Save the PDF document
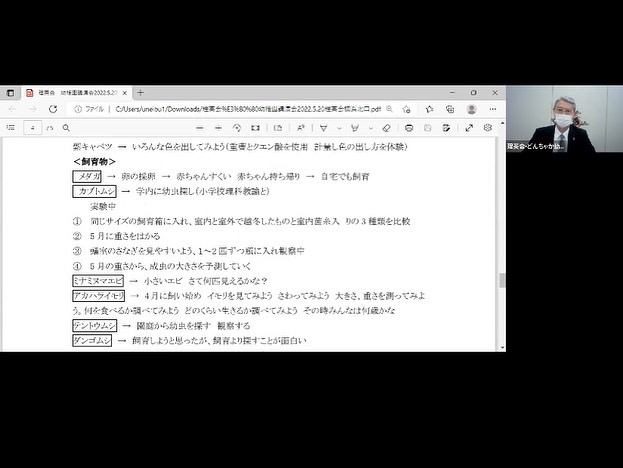This screenshot has width=623, height=468. pos(428,128)
